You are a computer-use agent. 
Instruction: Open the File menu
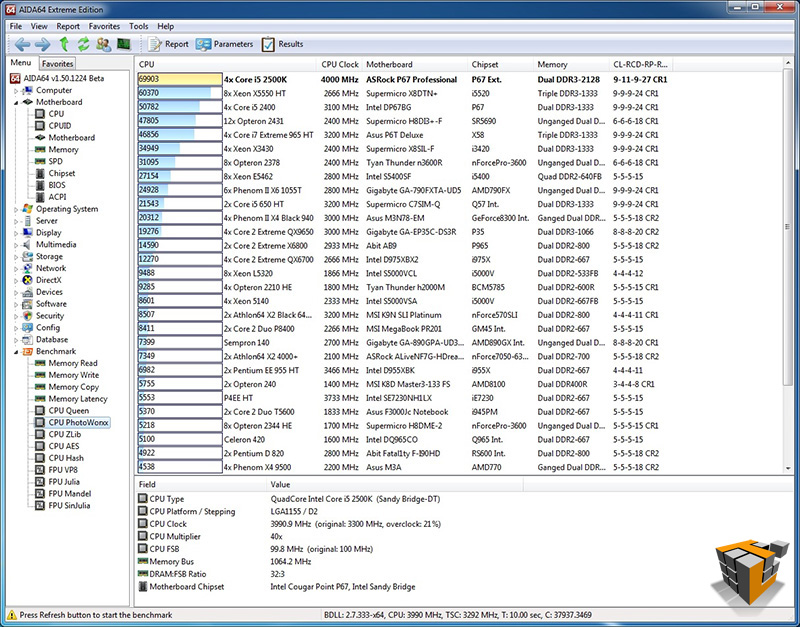(16, 26)
